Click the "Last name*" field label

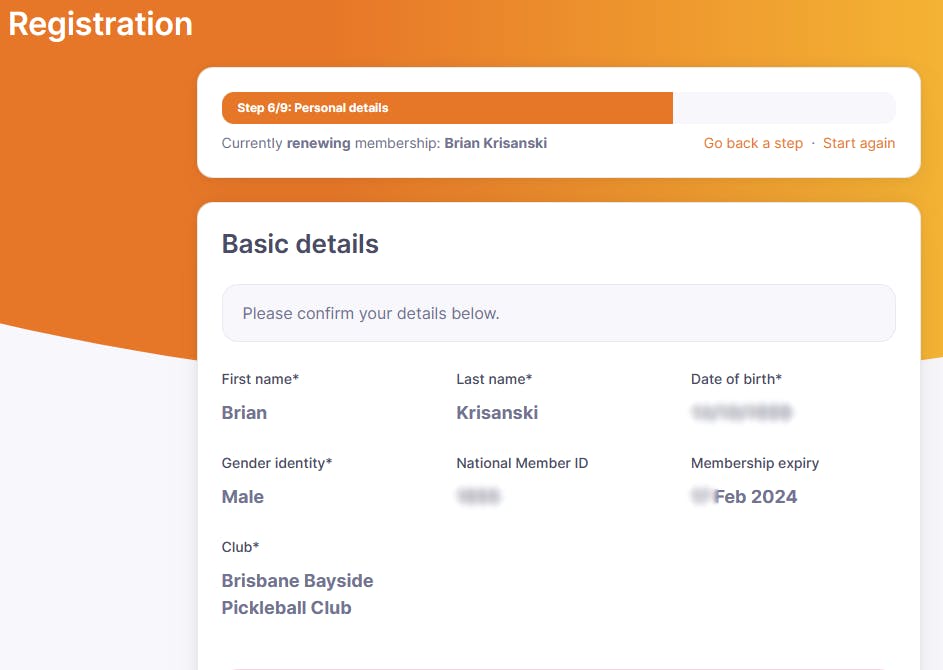point(494,379)
